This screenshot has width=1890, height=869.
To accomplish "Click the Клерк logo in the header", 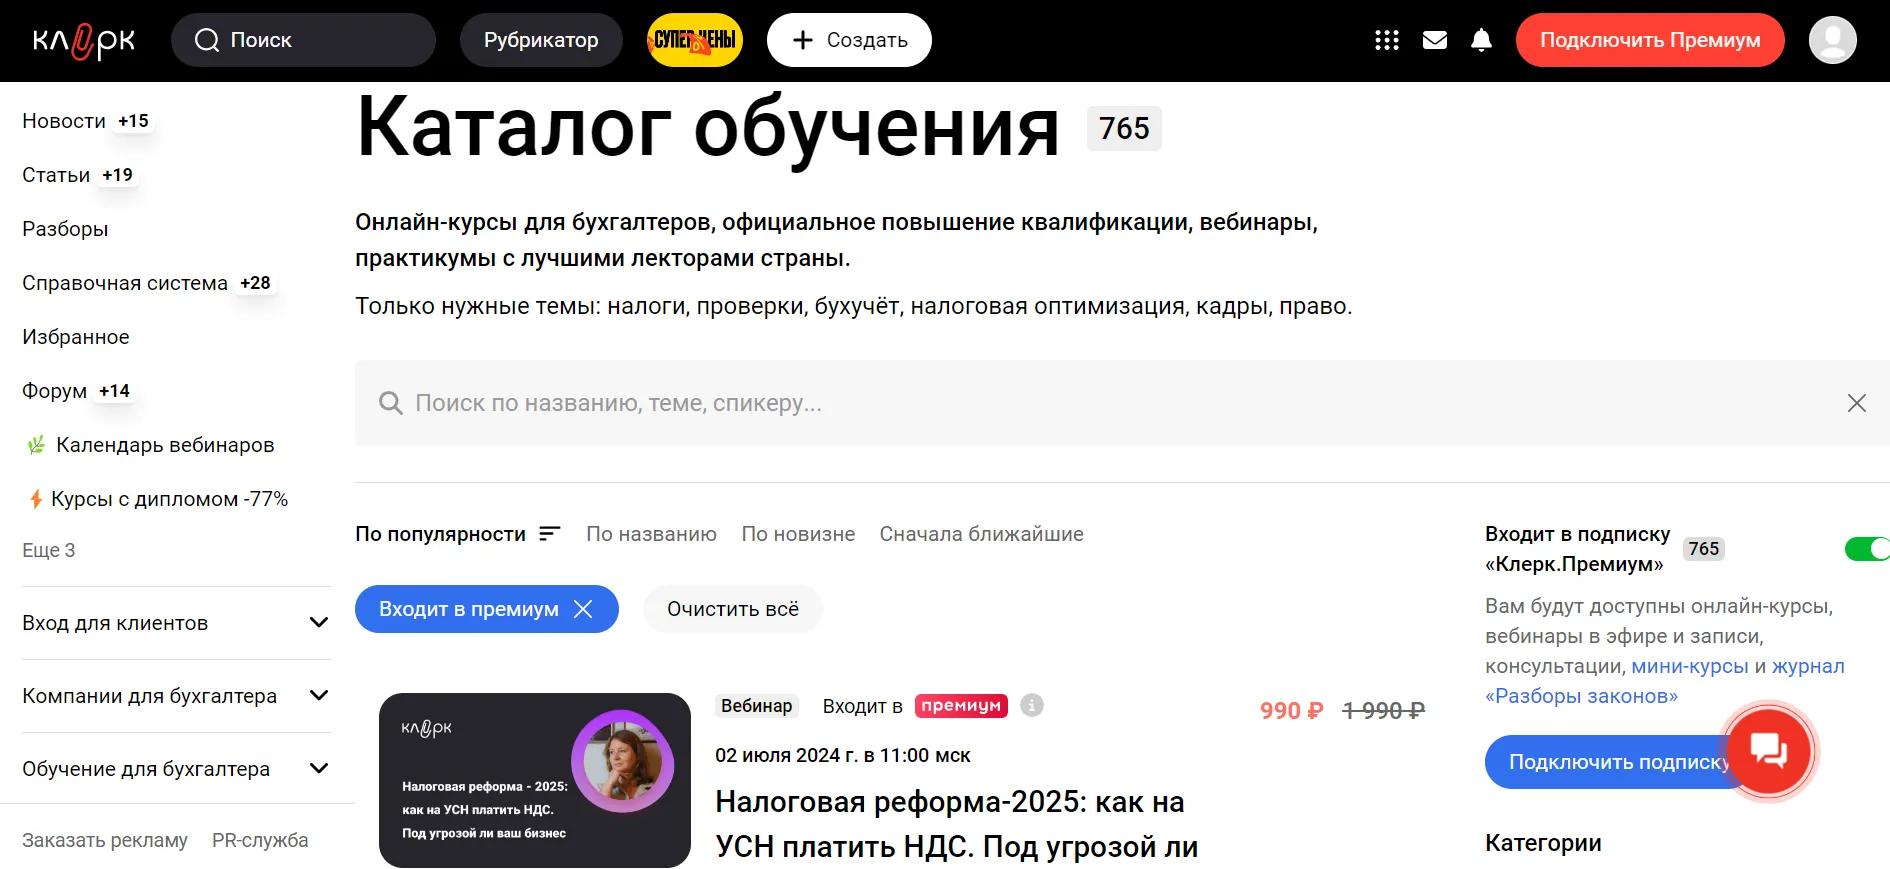I will (84, 41).
